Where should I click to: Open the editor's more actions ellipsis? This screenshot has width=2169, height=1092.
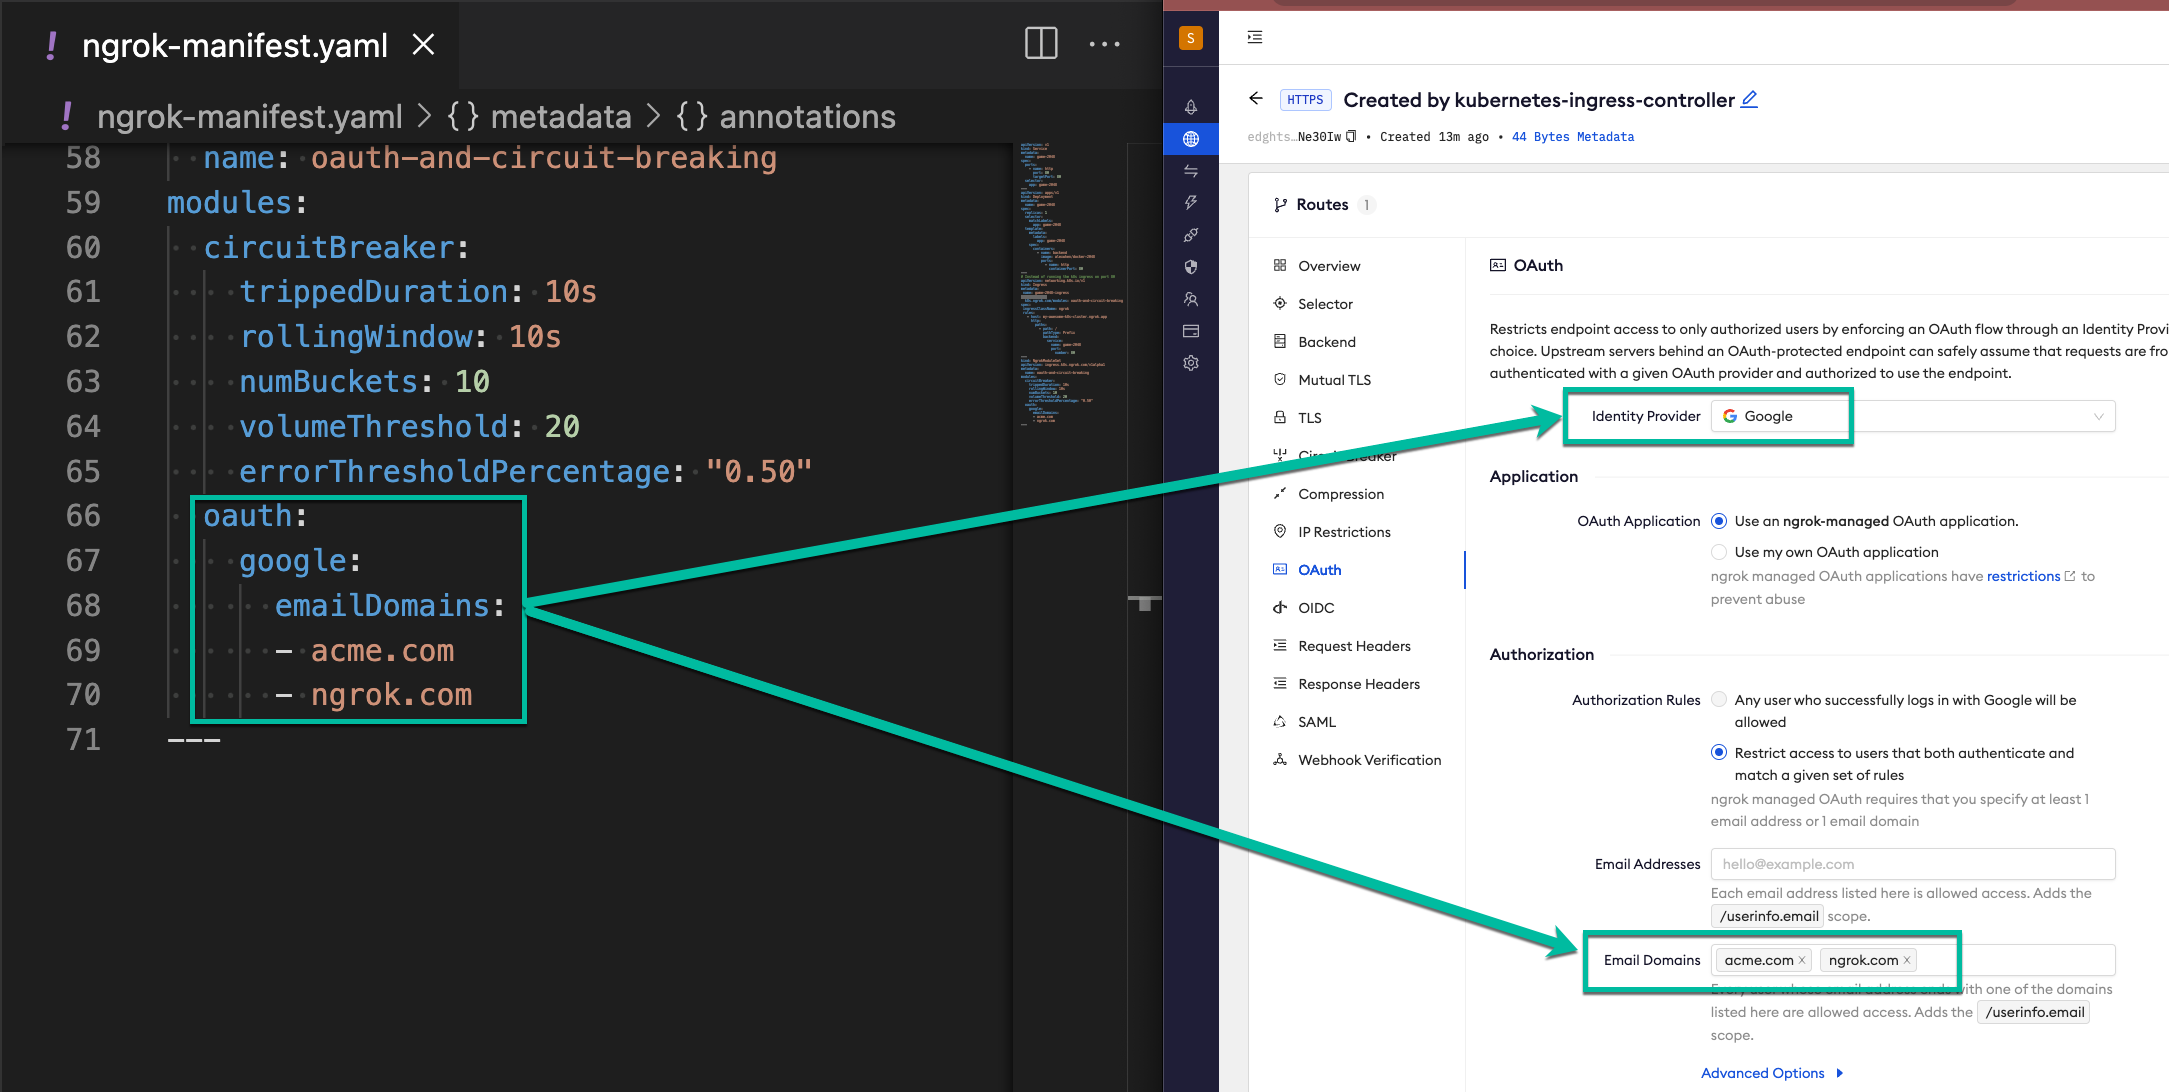(x=1104, y=44)
